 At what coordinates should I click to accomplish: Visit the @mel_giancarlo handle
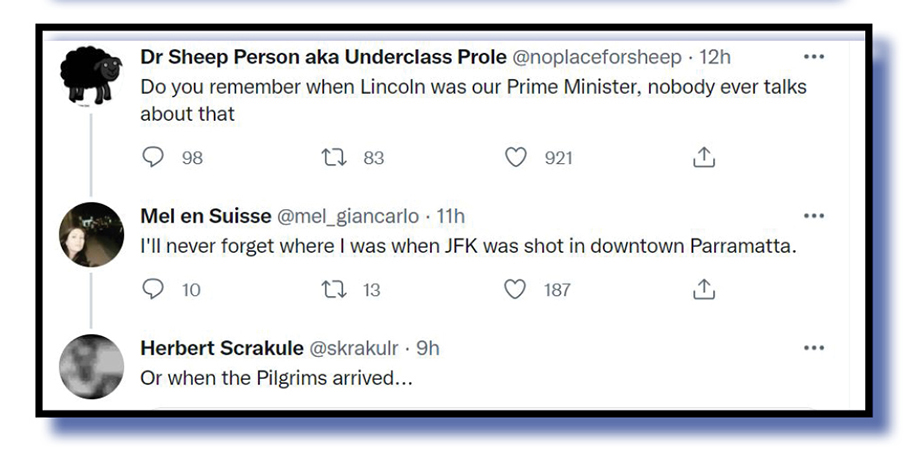pyautogui.click(x=347, y=216)
